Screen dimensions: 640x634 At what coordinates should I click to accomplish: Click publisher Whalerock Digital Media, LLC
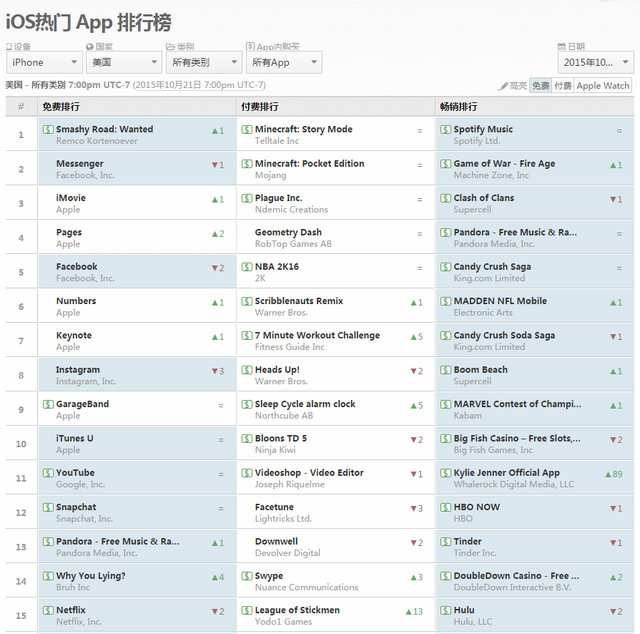pyautogui.click(x=513, y=484)
